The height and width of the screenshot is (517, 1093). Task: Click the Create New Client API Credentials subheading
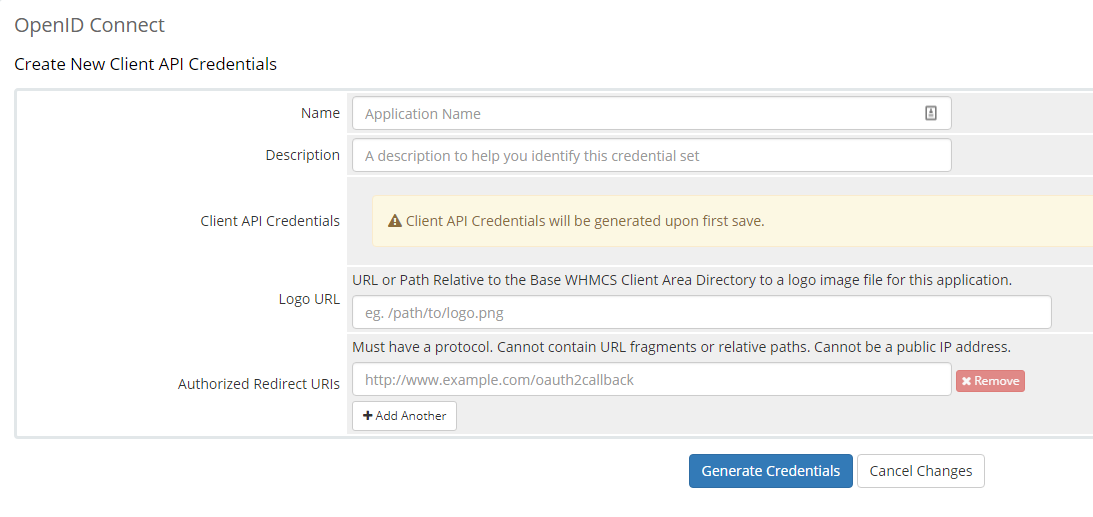click(x=146, y=65)
